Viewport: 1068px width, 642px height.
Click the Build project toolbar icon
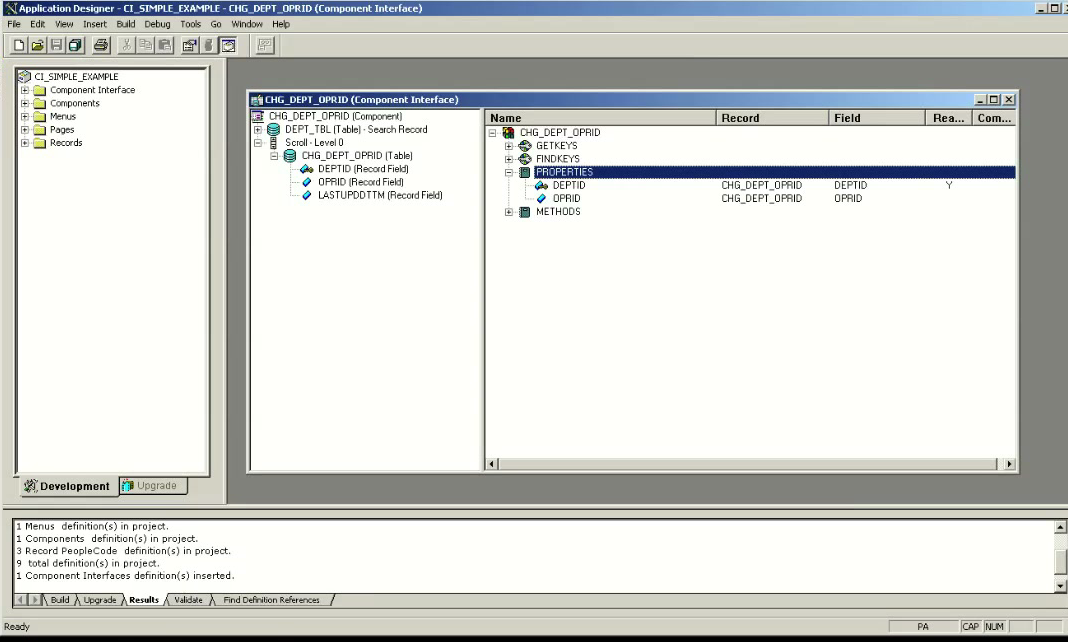click(x=208, y=46)
